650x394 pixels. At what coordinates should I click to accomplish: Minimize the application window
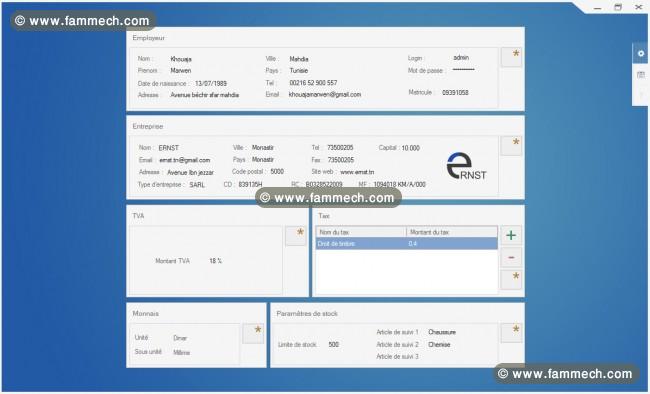coord(597,8)
